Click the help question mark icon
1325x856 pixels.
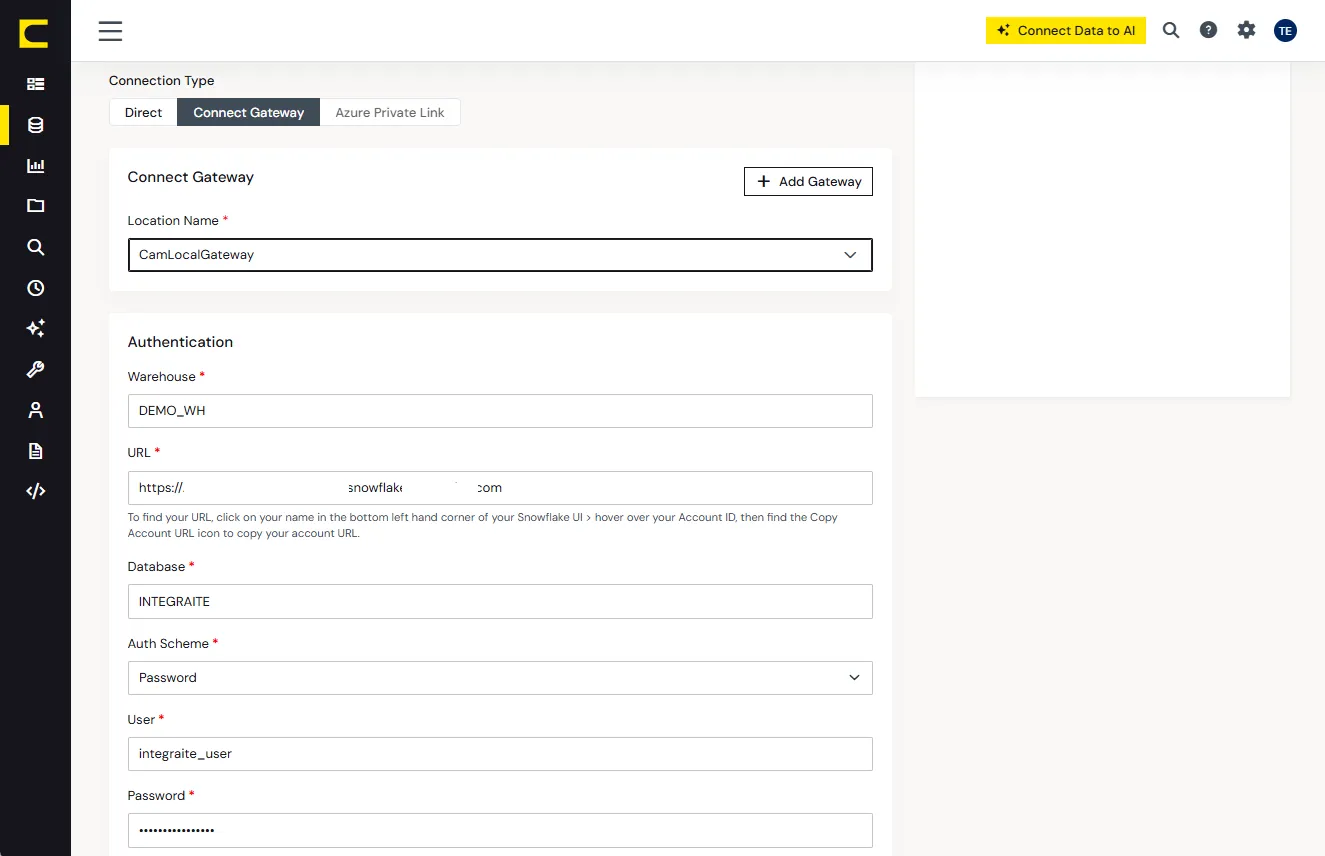coord(1208,30)
